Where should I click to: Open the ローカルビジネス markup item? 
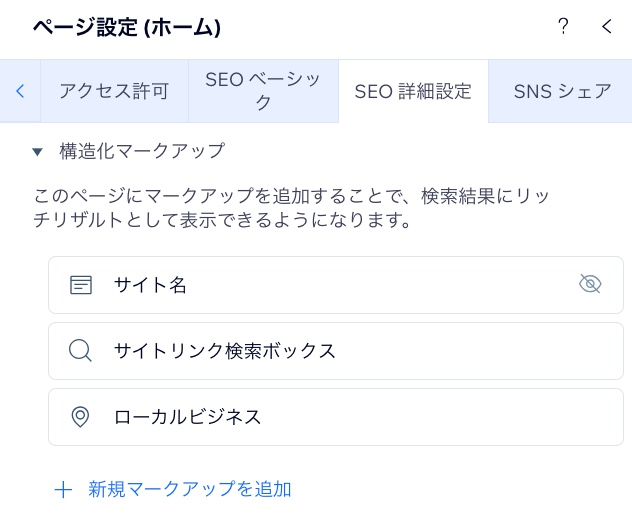[x=336, y=417]
